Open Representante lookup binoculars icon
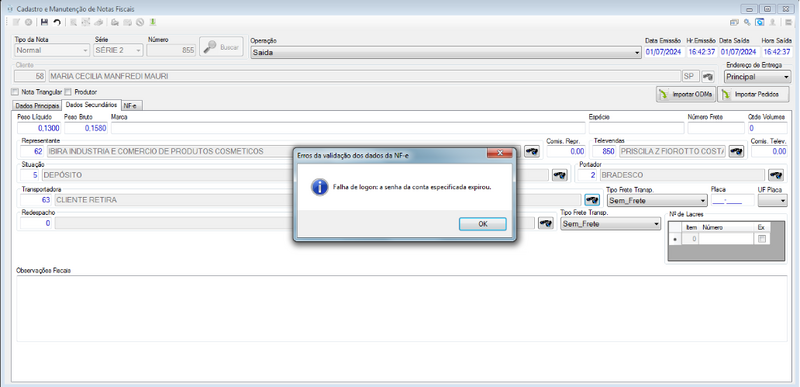 pos(532,151)
